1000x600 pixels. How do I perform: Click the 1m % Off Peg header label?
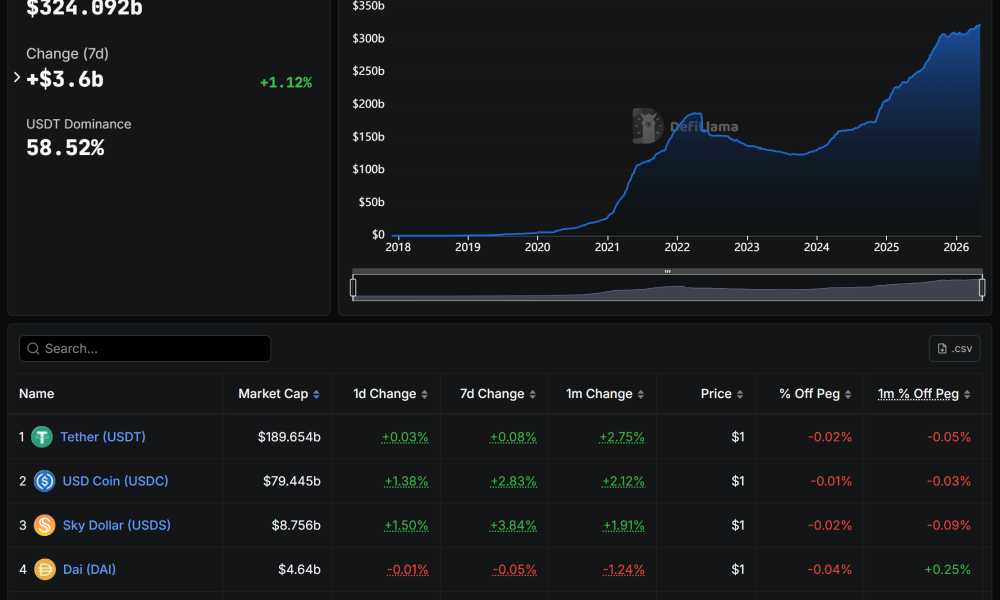[918, 394]
